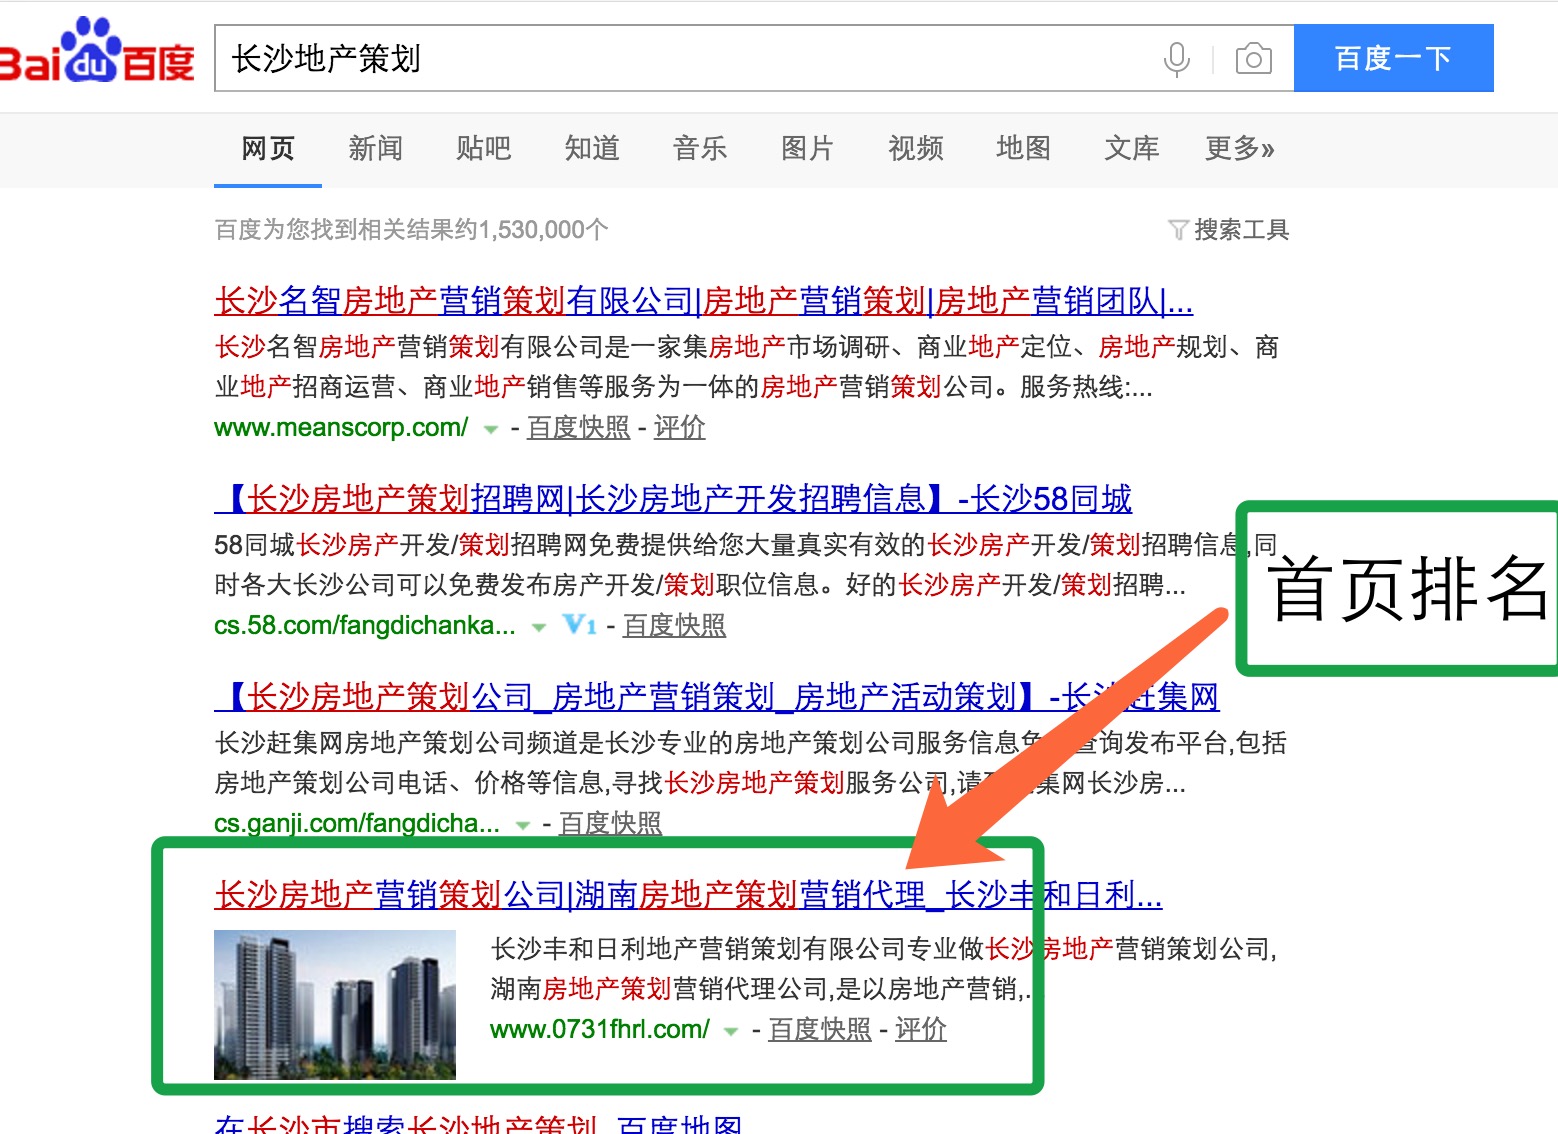Open 百度快照 for the 0731fhrl result

click(x=820, y=1029)
